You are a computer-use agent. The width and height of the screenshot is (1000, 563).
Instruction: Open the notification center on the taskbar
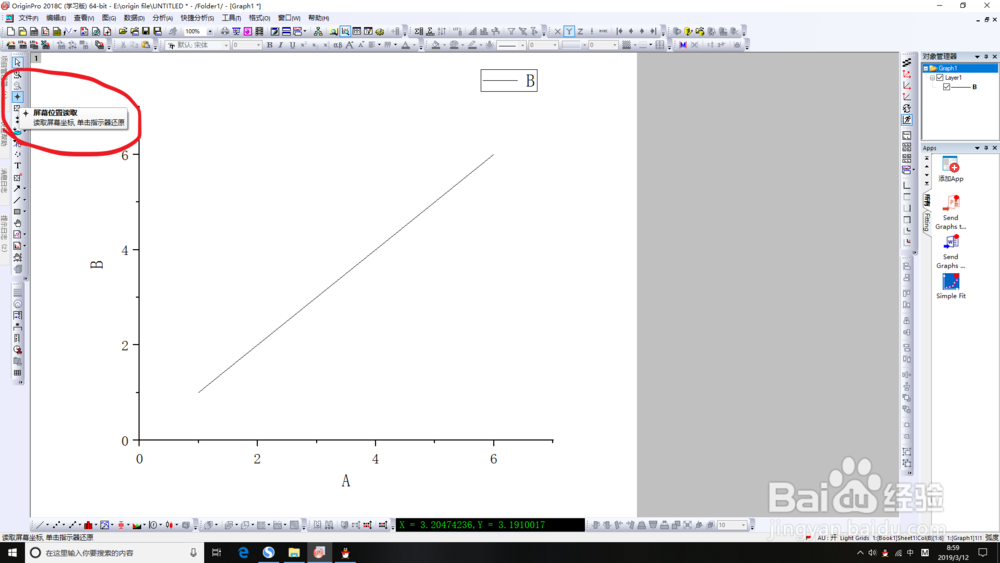983,552
